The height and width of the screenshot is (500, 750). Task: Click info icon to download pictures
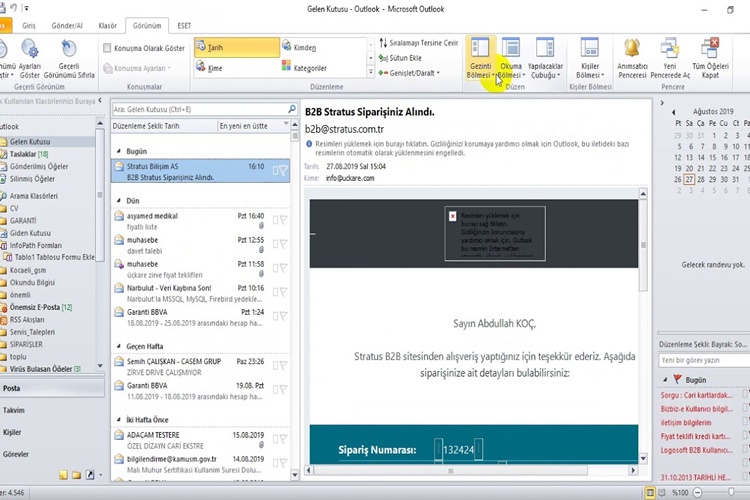coord(309,144)
